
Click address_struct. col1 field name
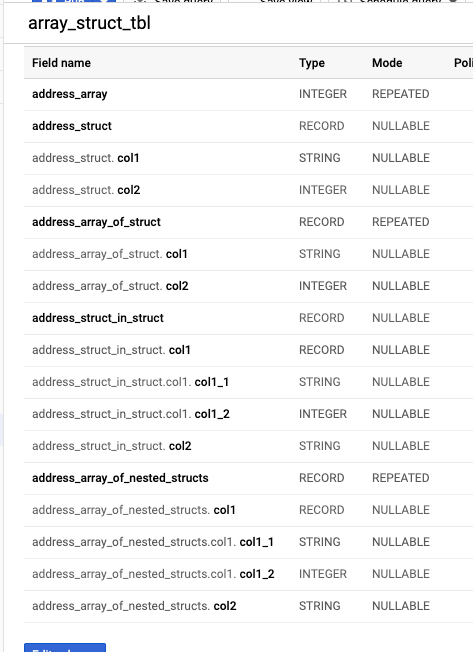(x=86, y=158)
